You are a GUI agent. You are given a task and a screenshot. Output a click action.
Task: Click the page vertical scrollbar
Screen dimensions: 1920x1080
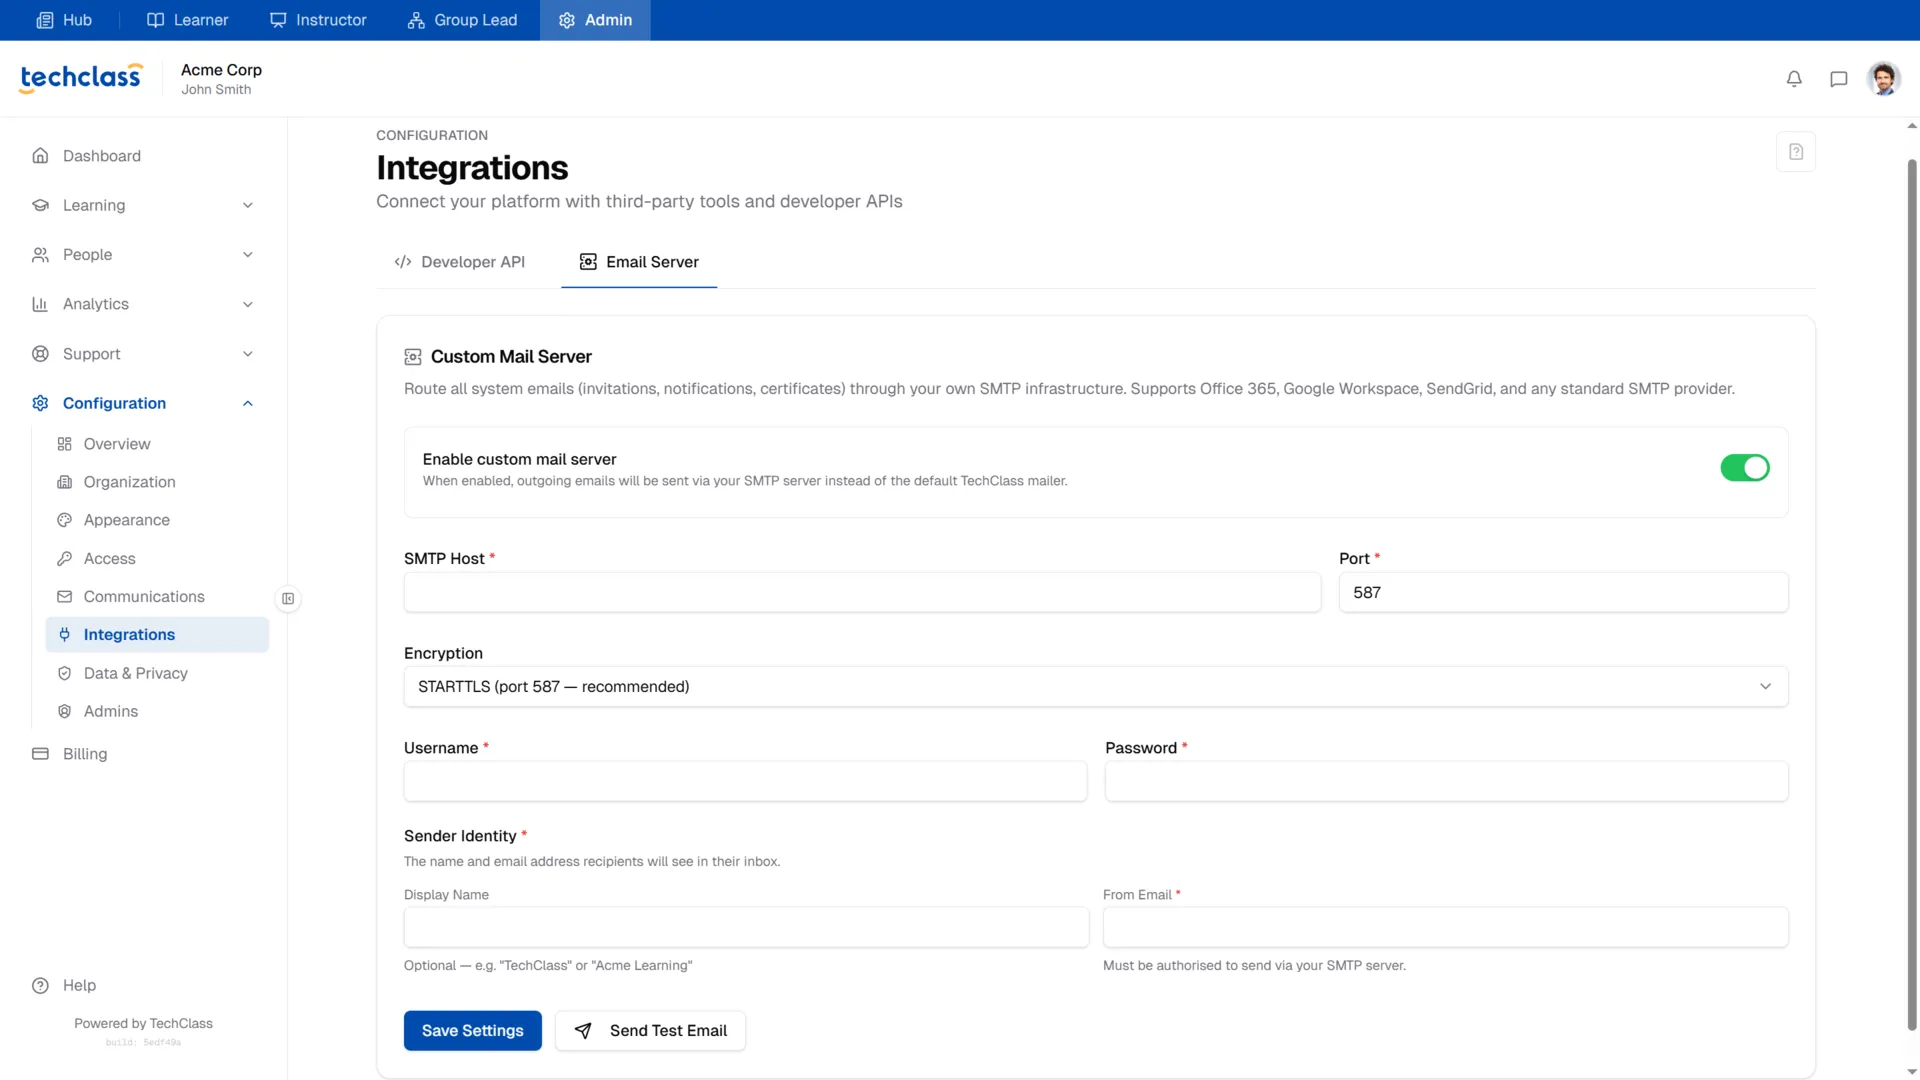point(1912,595)
